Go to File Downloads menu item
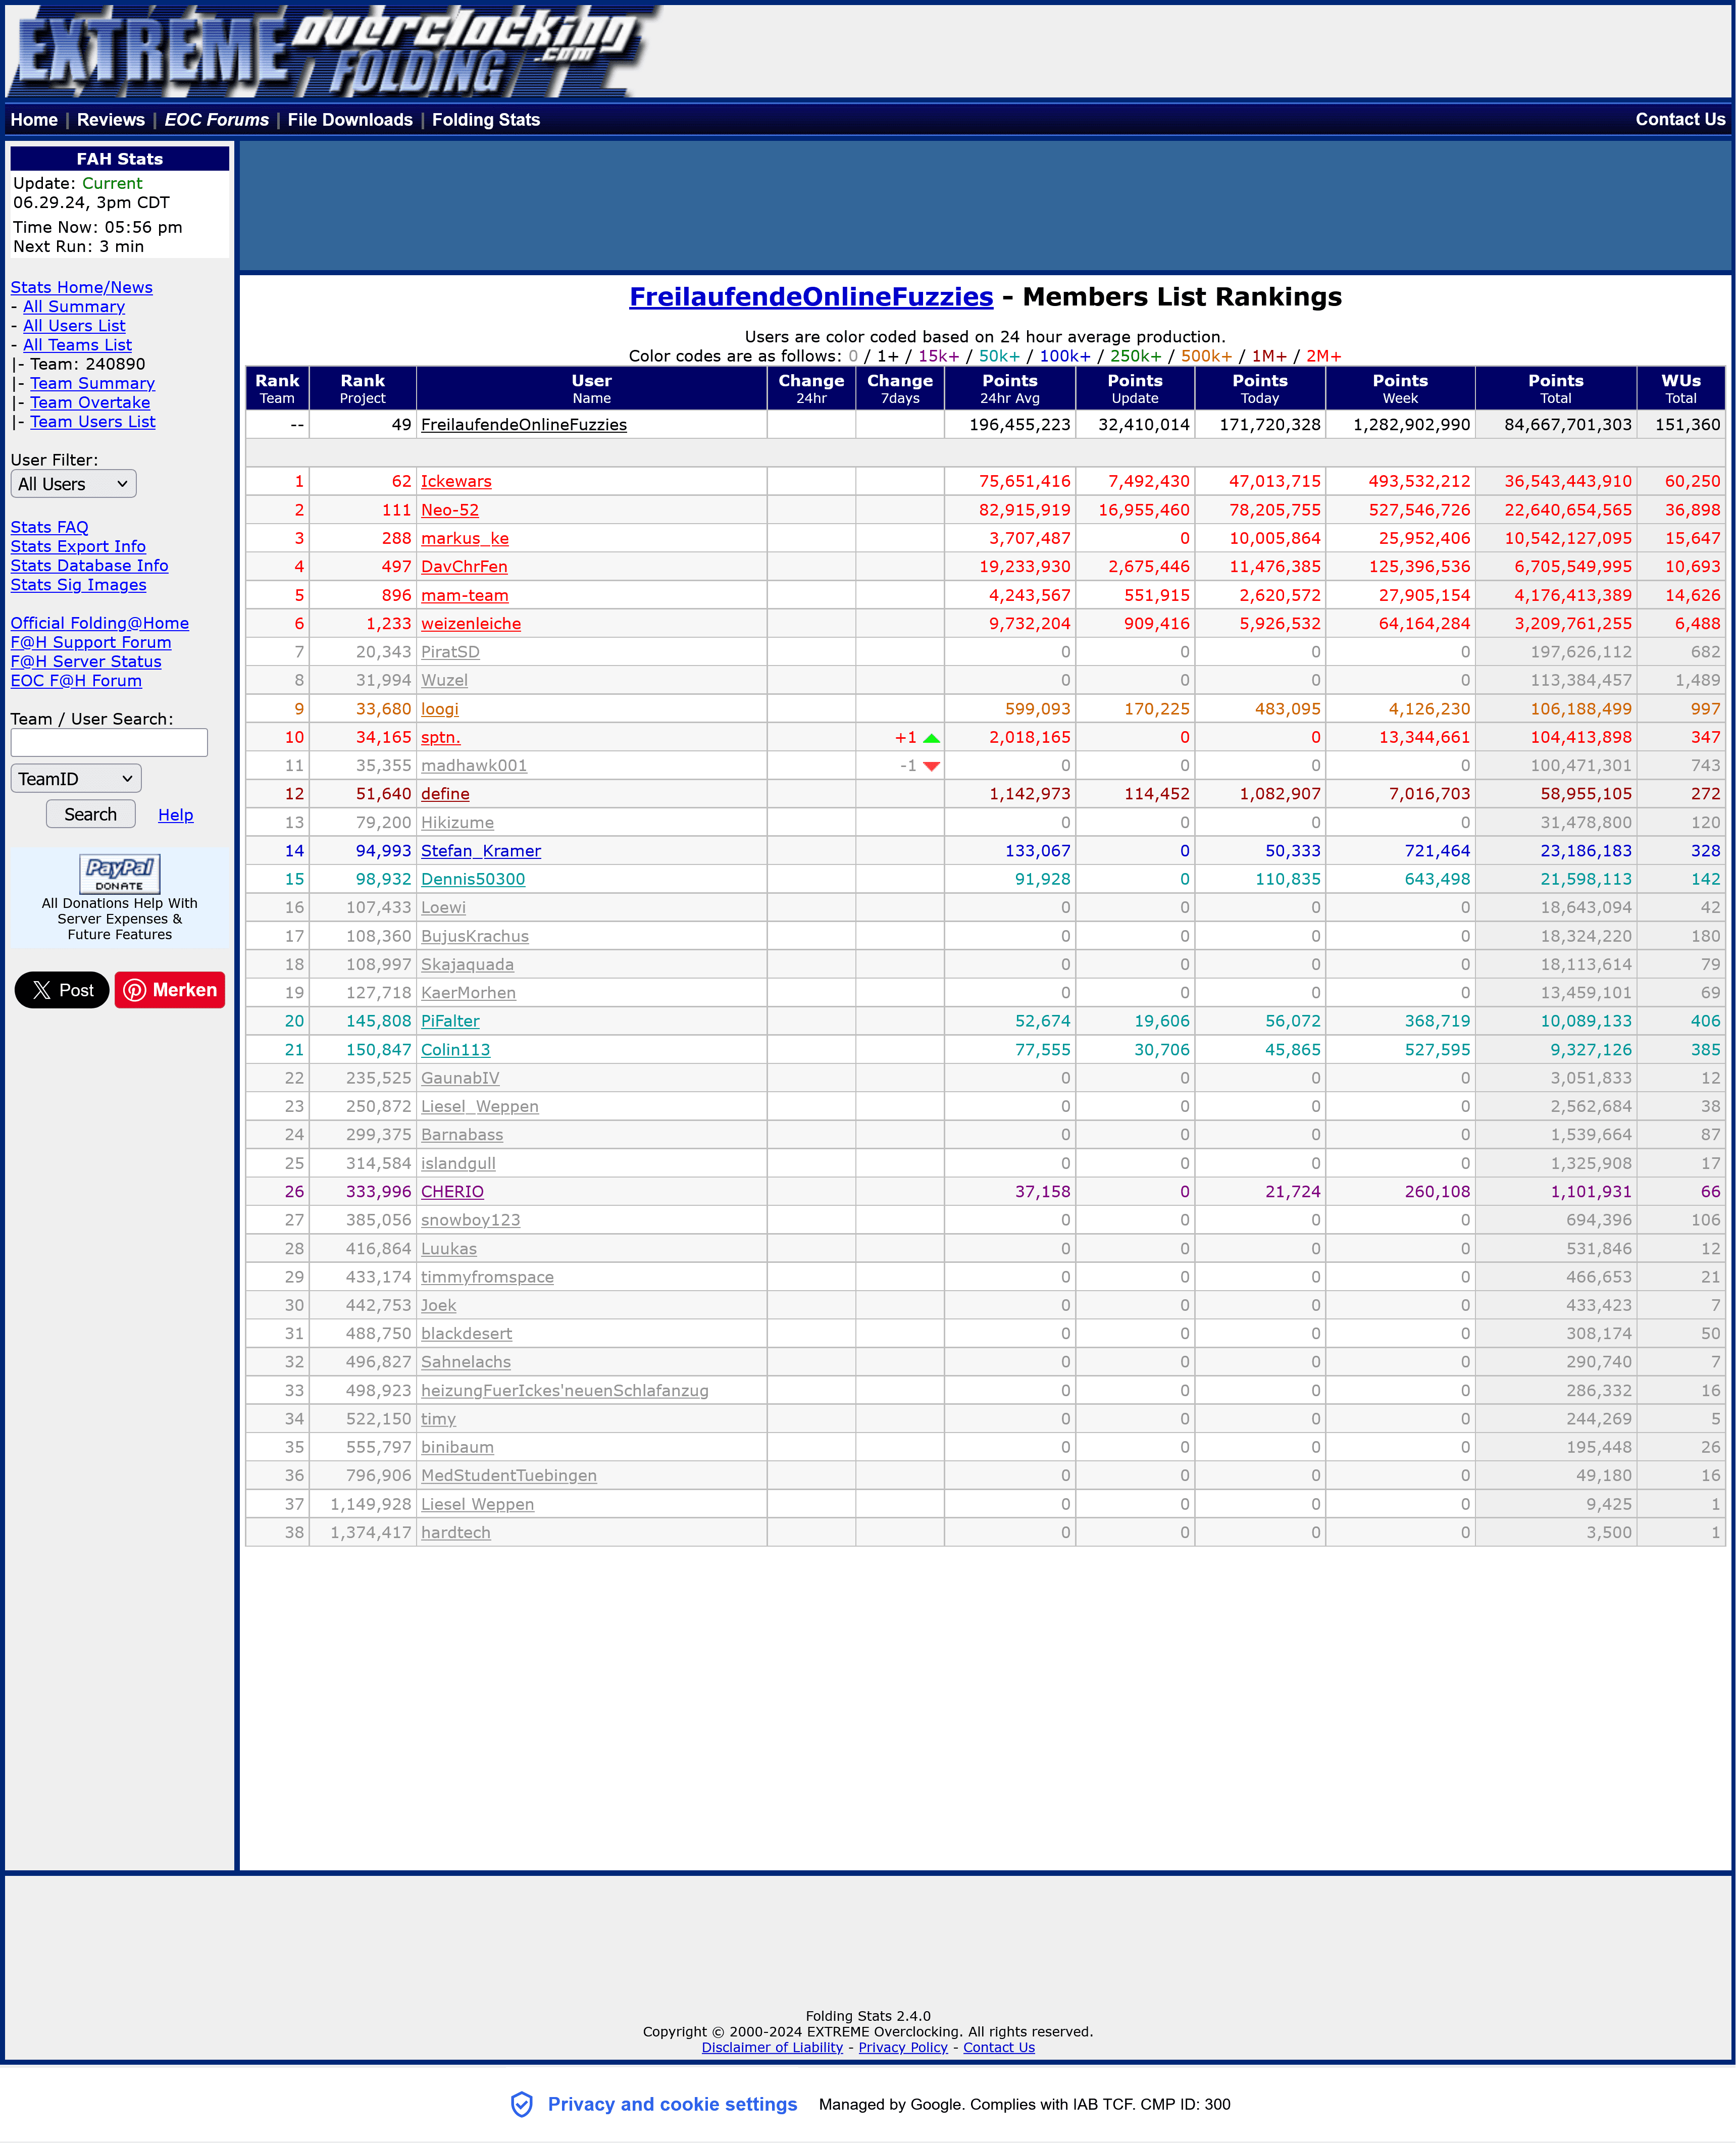 tap(350, 120)
